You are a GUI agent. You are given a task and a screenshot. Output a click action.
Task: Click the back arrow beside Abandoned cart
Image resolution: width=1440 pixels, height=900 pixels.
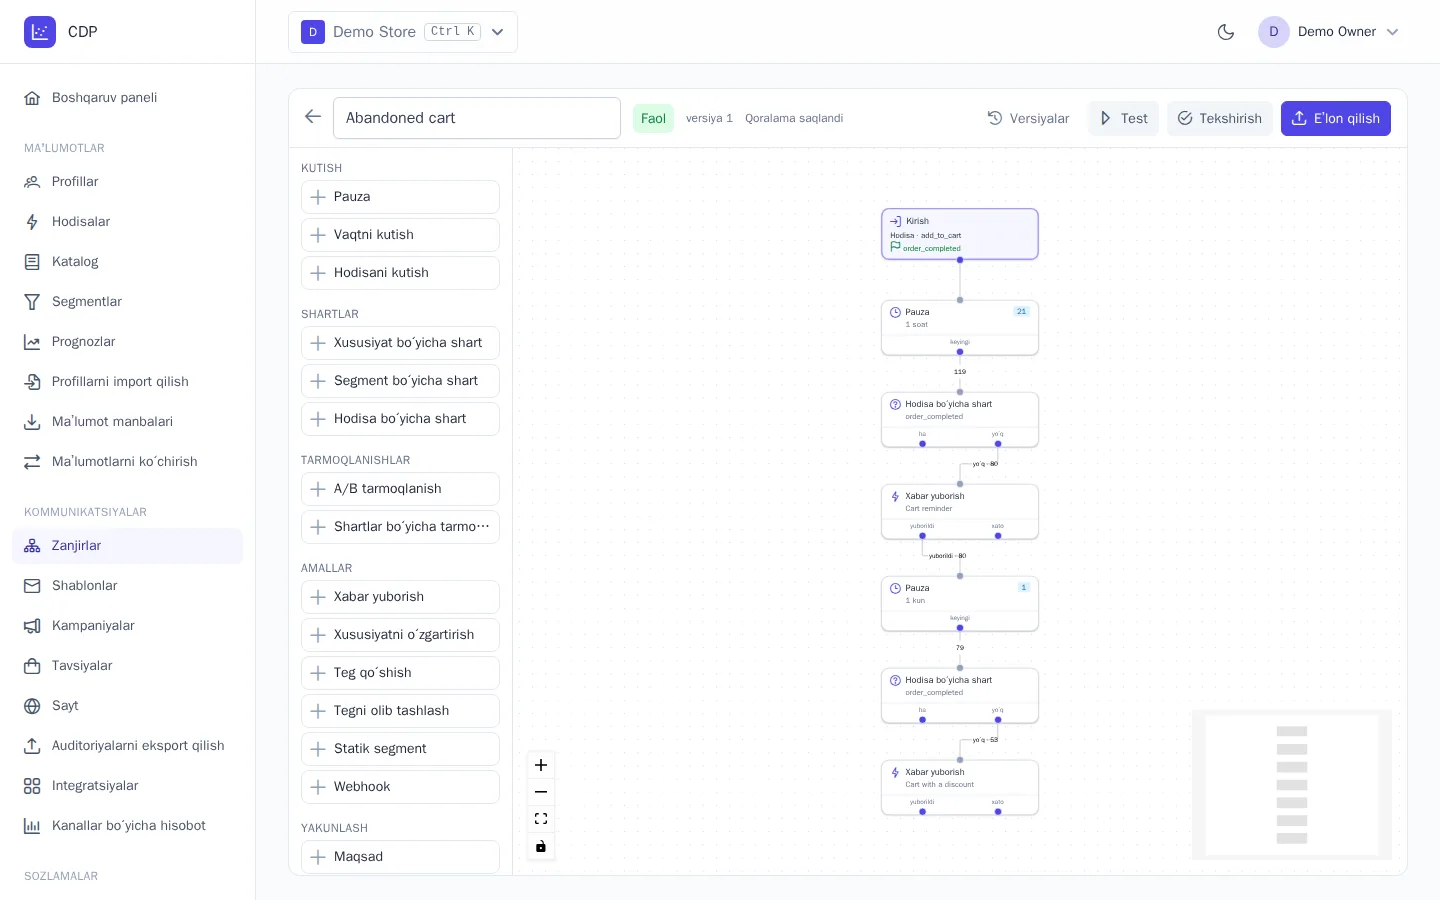(313, 117)
